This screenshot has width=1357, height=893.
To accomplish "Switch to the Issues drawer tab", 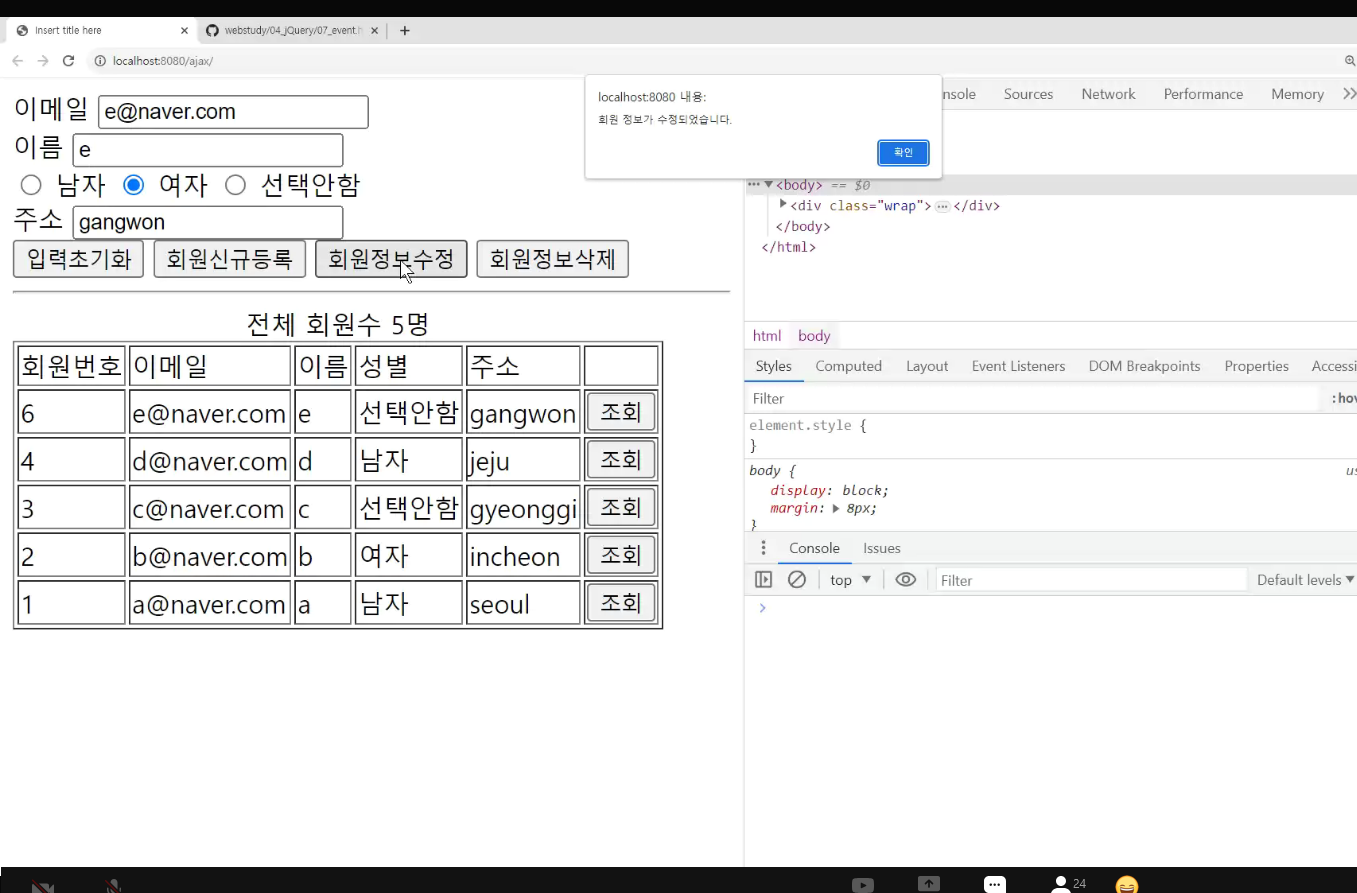I will [882, 548].
